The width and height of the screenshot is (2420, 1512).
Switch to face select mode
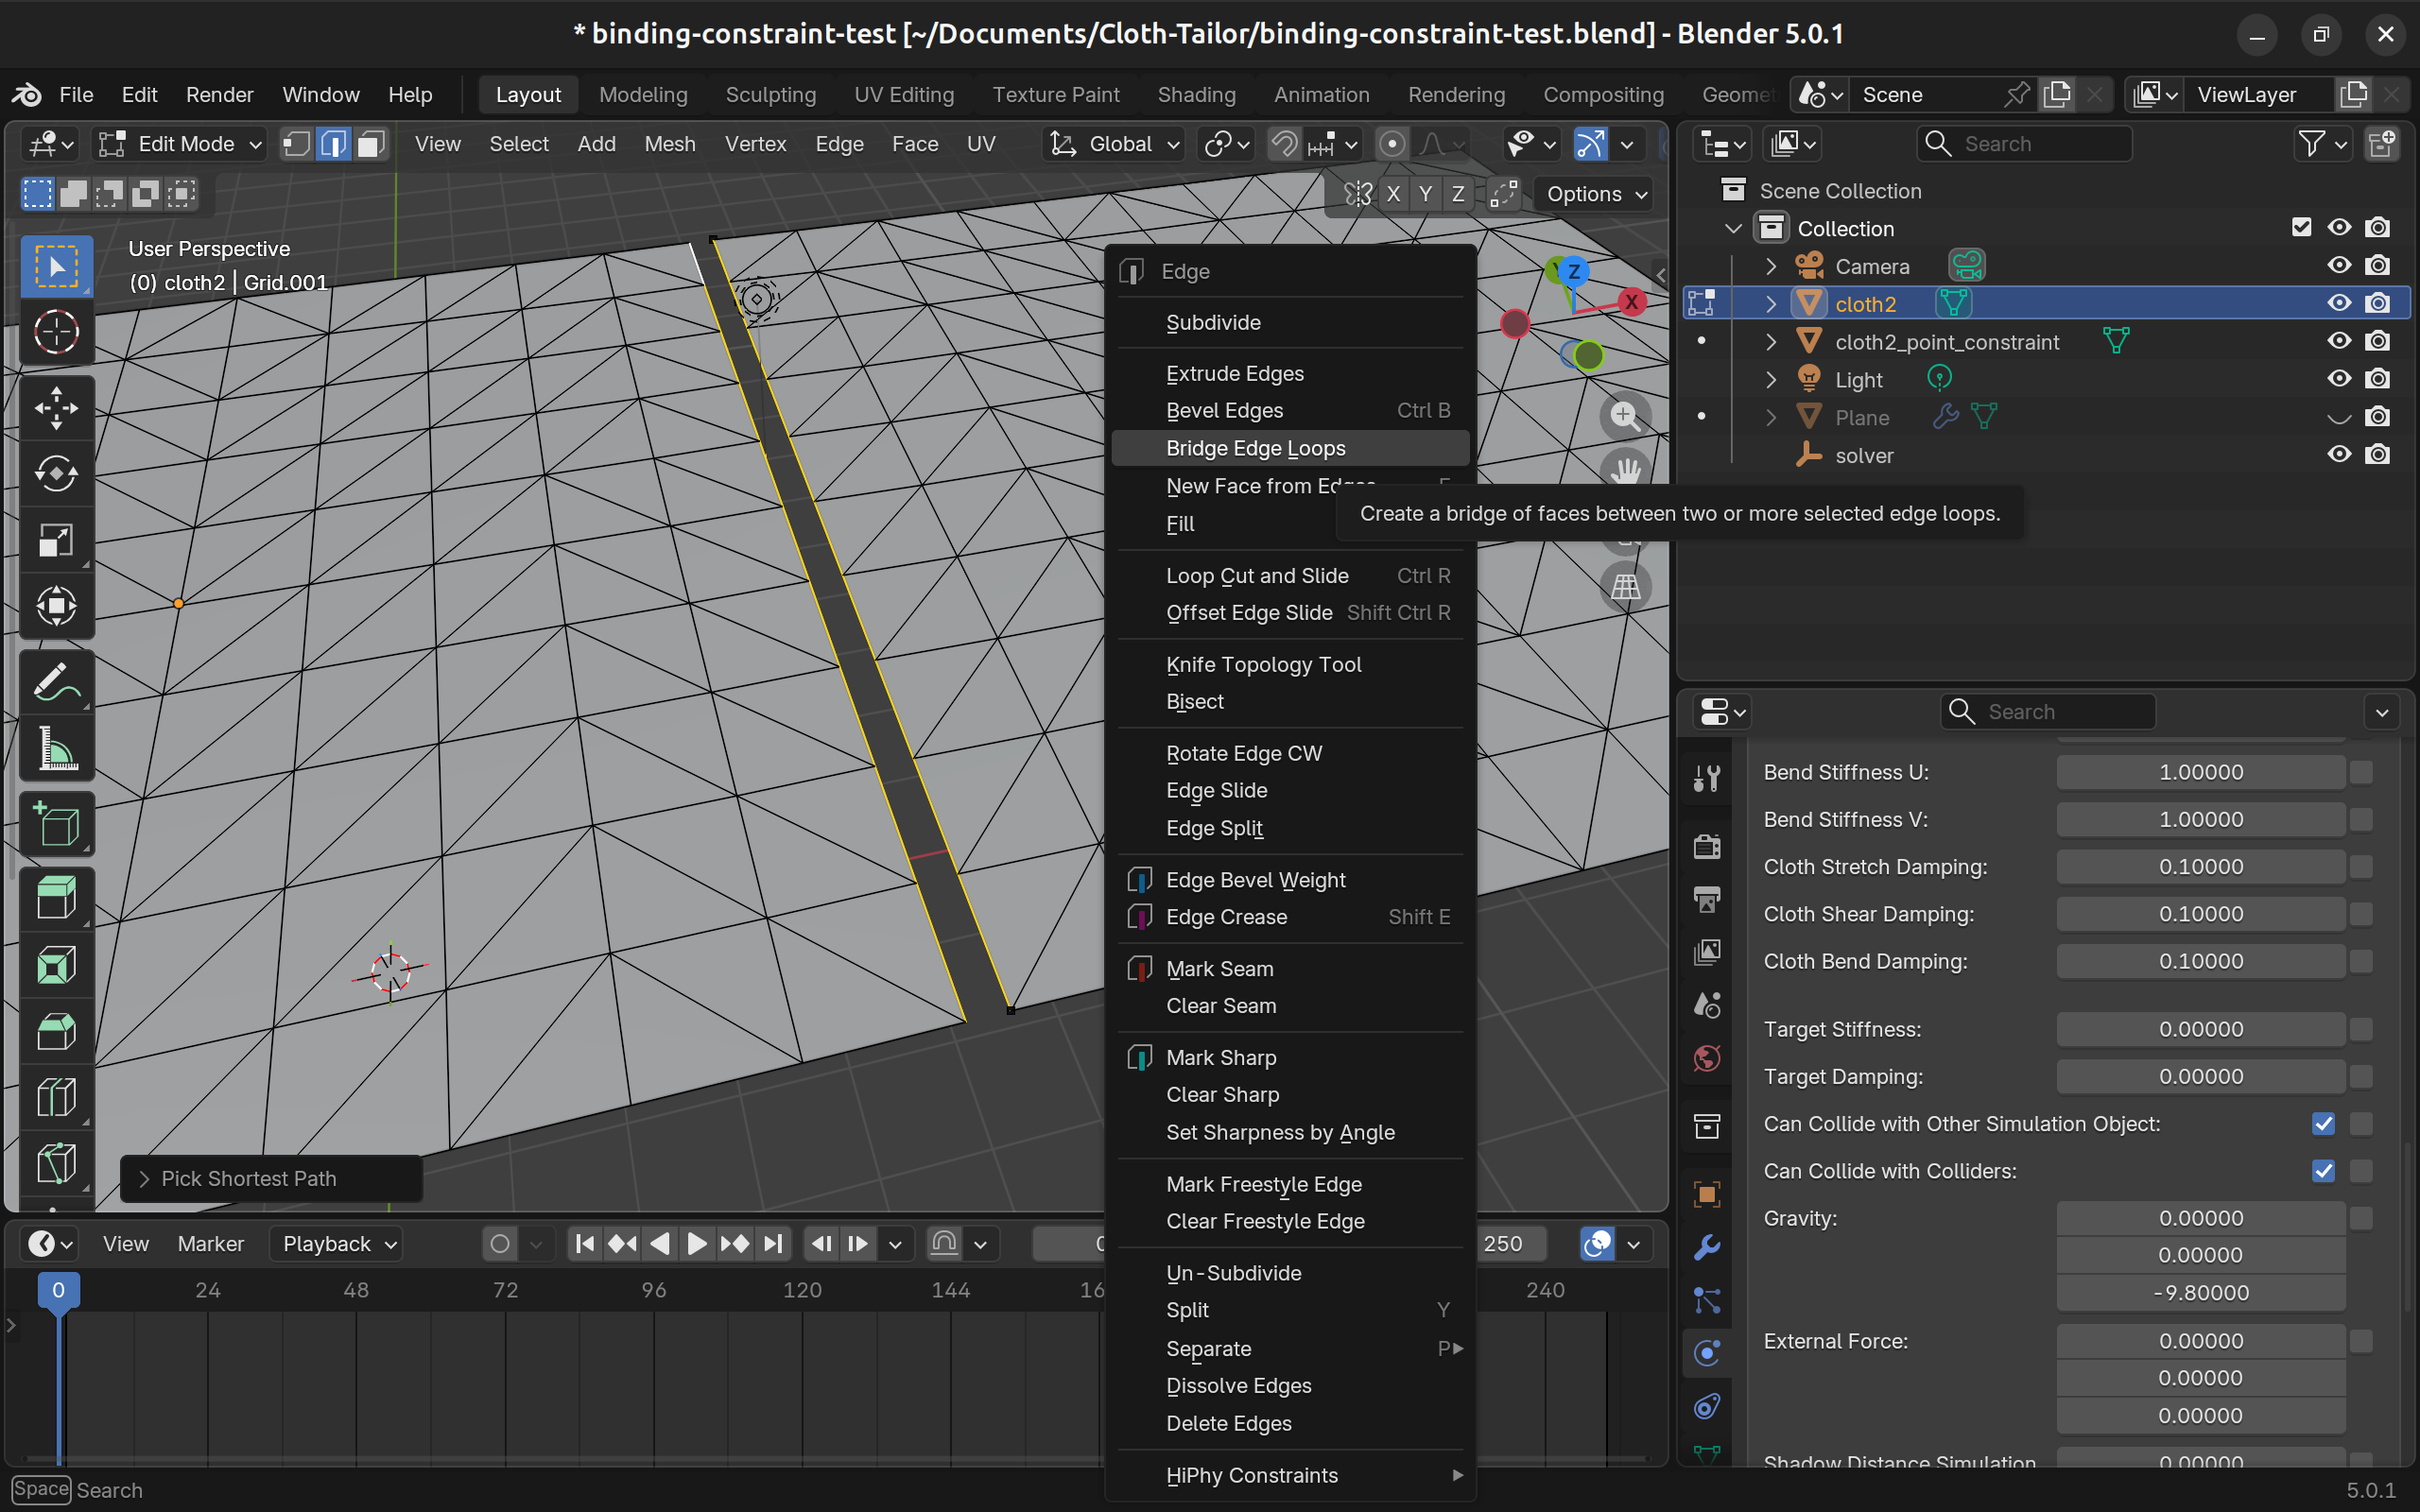(x=371, y=144)
